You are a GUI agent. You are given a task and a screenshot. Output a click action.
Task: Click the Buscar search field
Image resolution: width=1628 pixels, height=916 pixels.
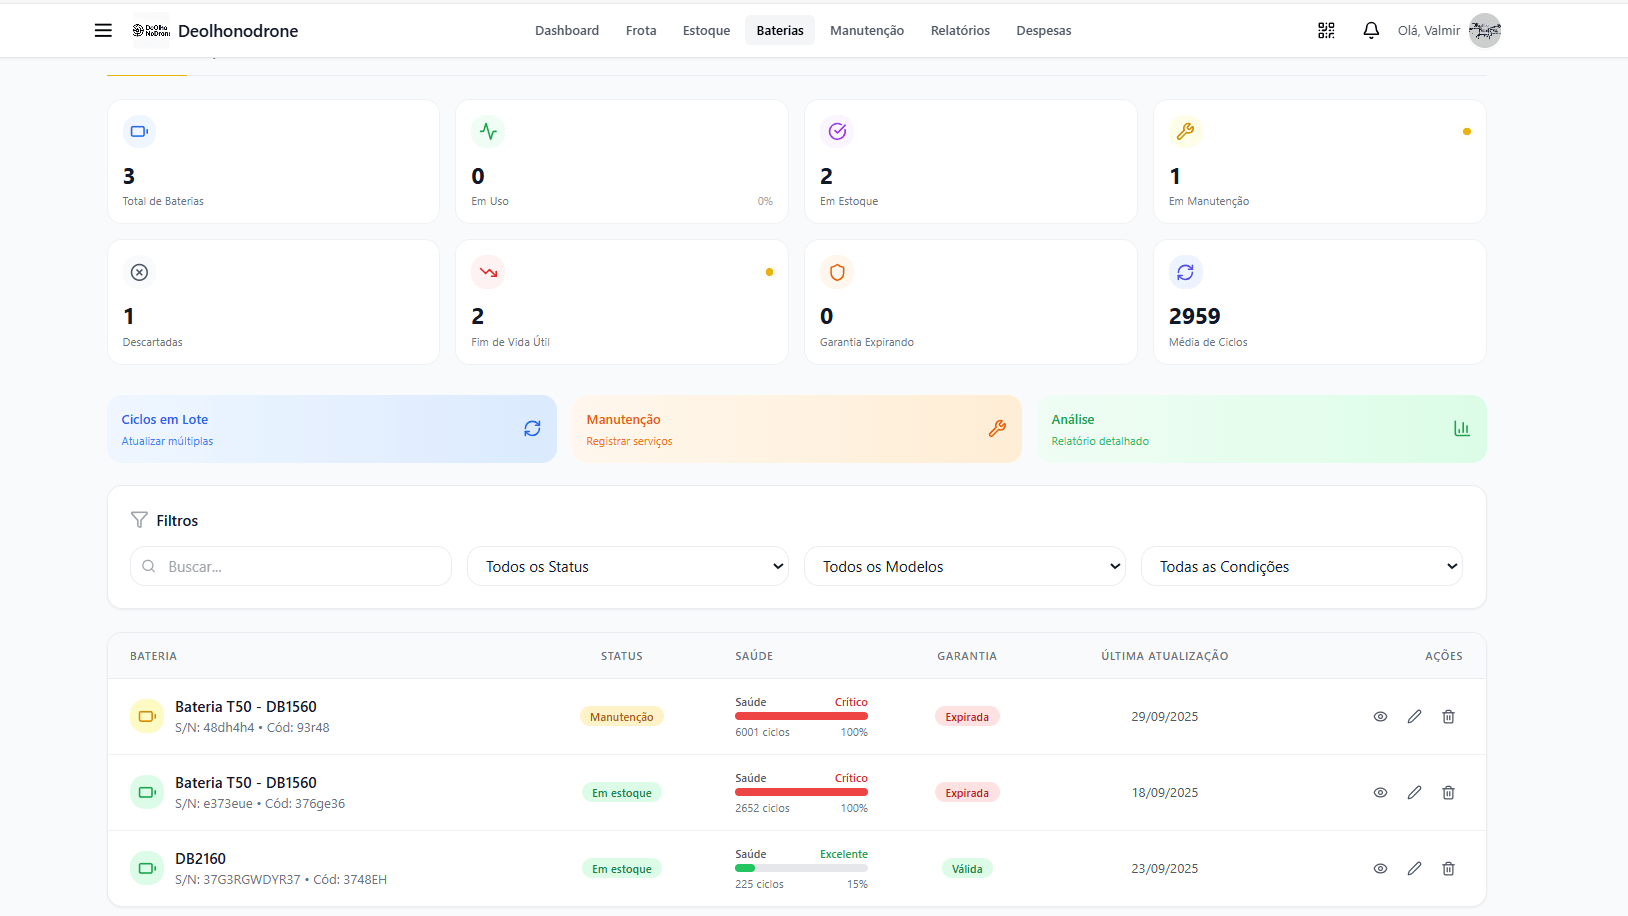pos(300,566)
